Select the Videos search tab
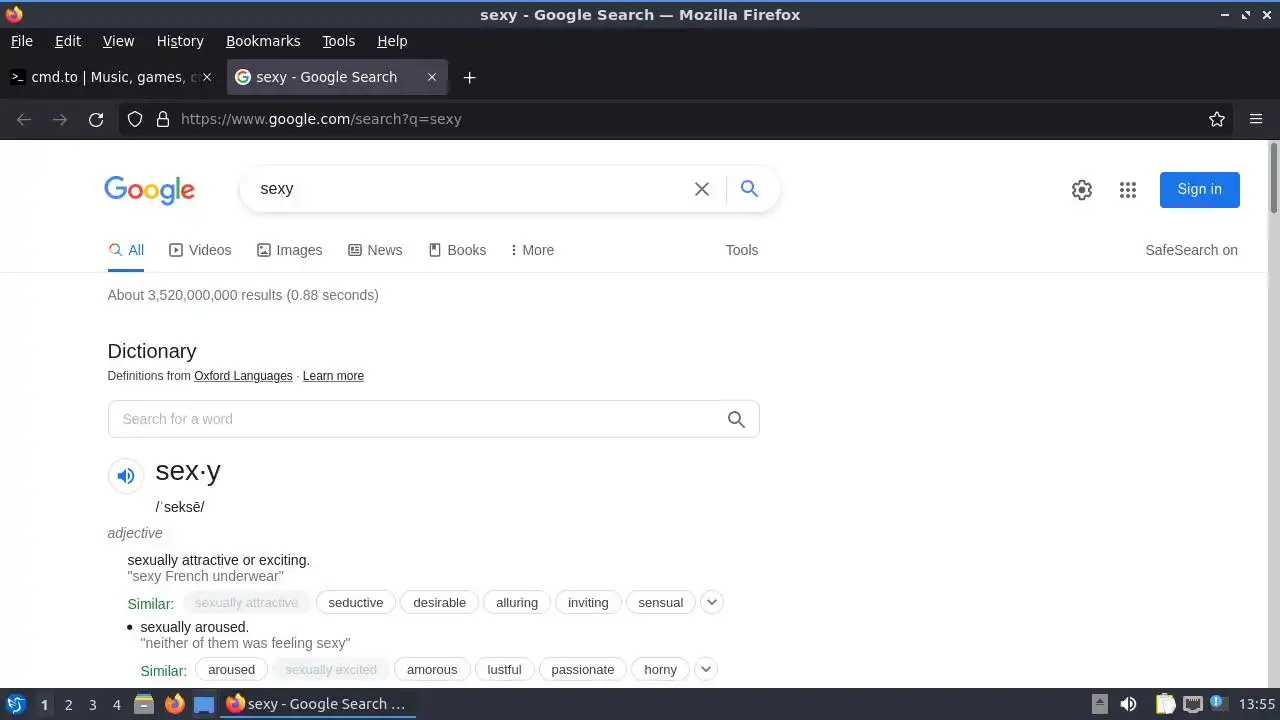This screenshot has height=720, width=1280. click(x=200, y=250)
